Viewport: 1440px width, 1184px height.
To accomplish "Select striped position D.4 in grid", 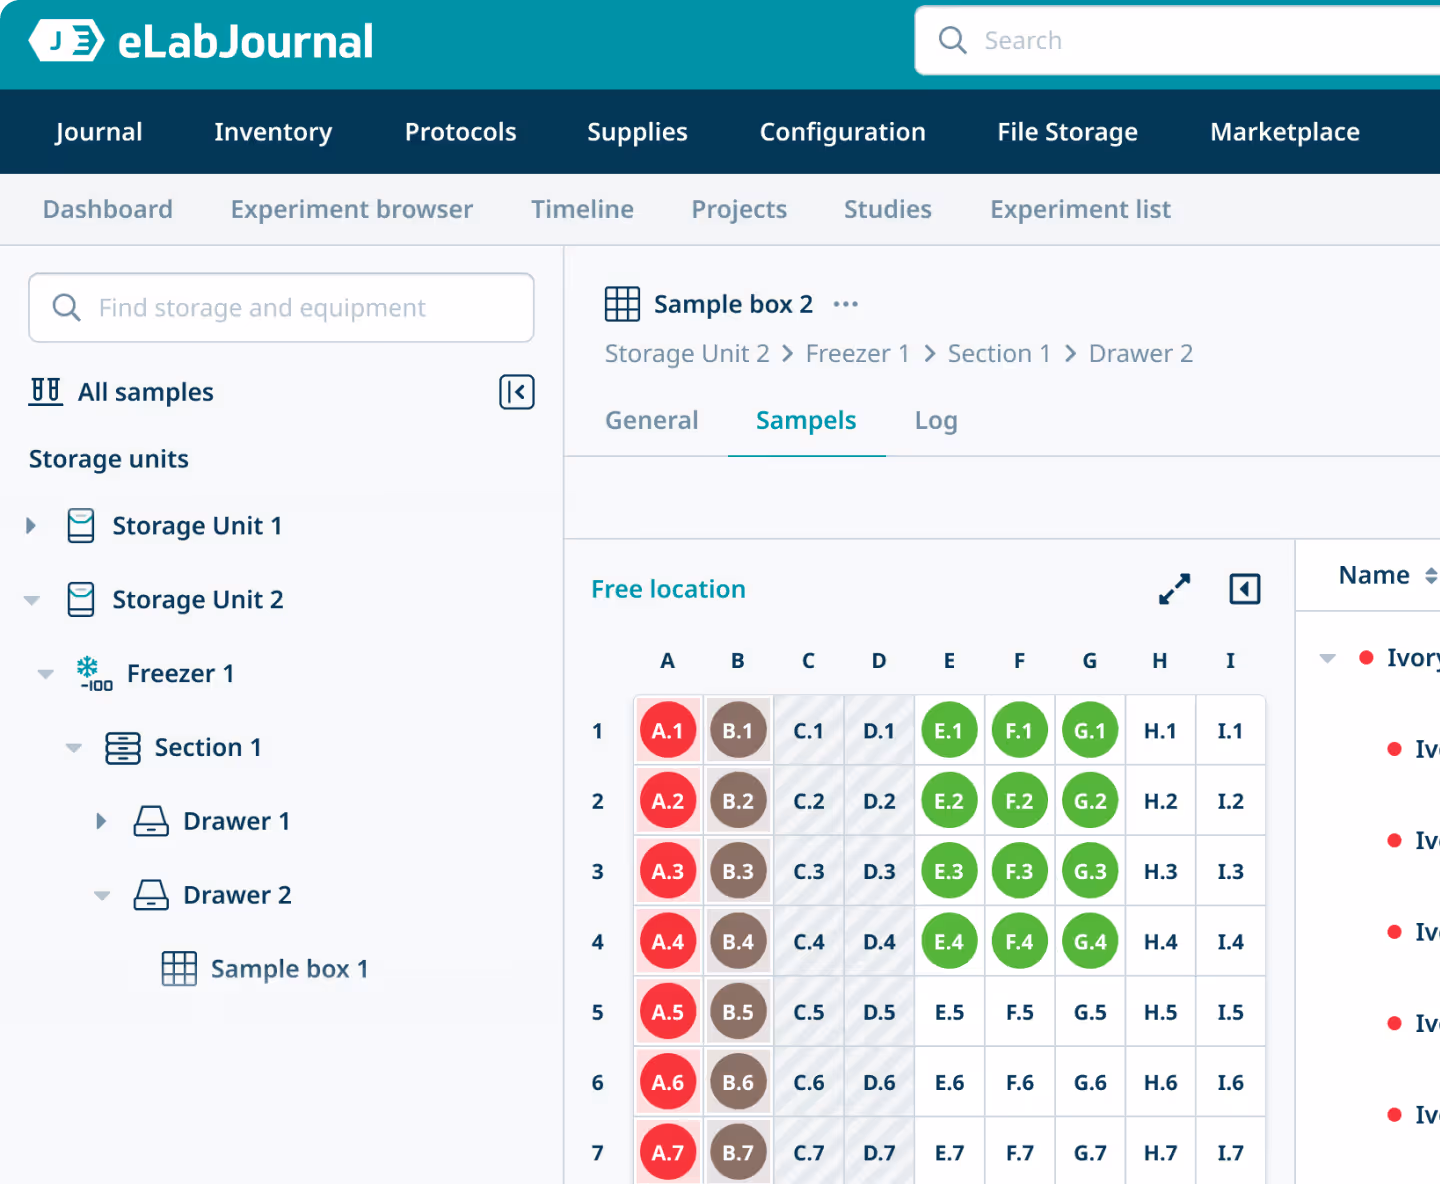I will (879, 941).
